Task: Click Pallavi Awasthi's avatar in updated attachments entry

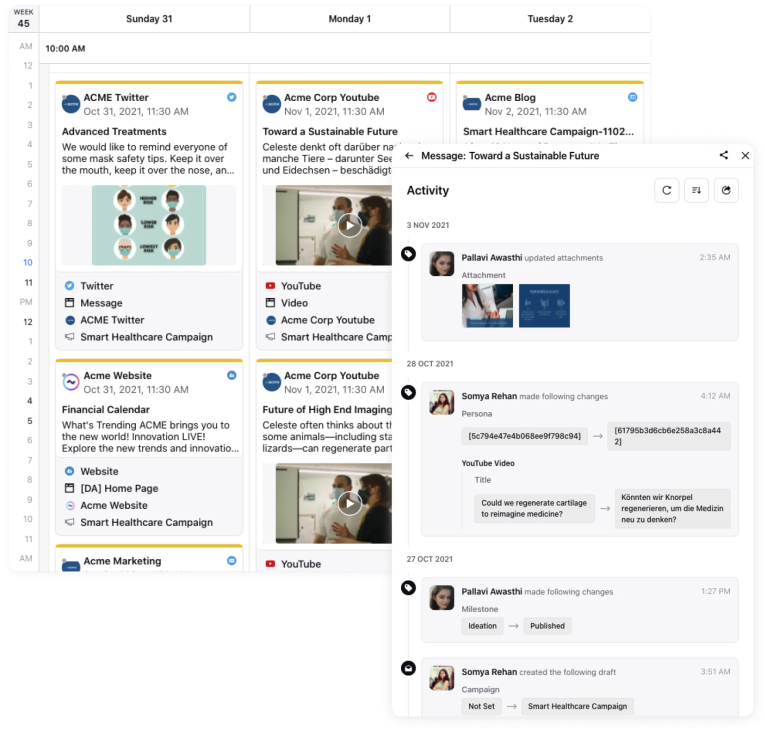Action: [x=442, y=264]
